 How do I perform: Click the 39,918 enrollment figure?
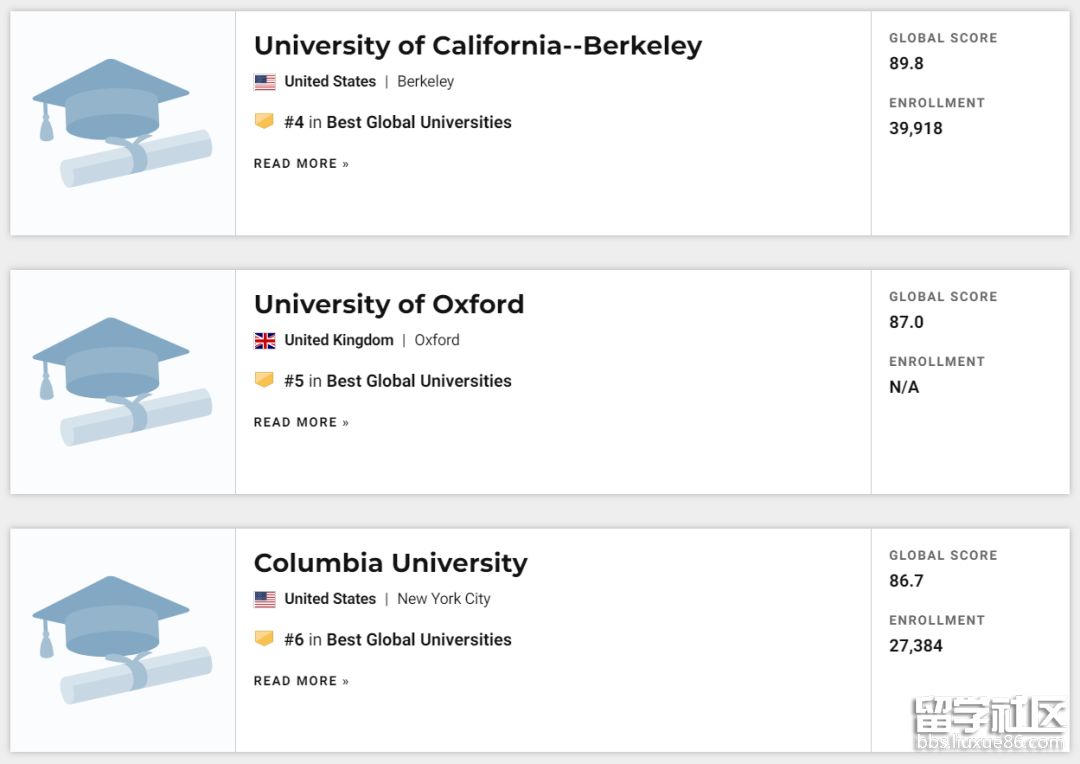[916, 128]
